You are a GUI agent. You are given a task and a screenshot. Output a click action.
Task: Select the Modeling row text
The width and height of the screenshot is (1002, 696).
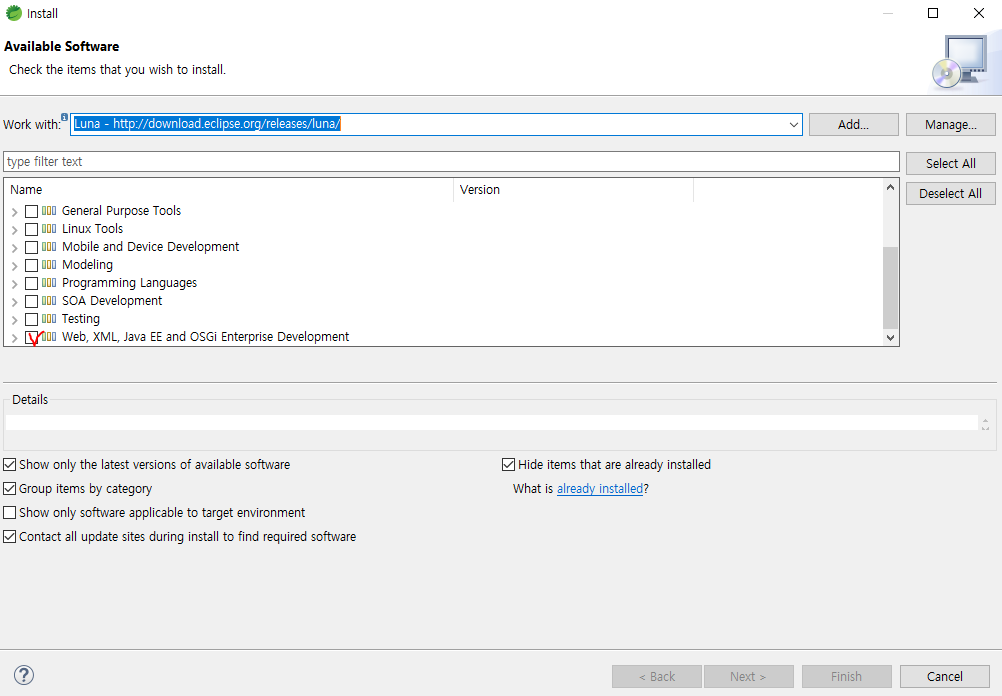[87, 265]
